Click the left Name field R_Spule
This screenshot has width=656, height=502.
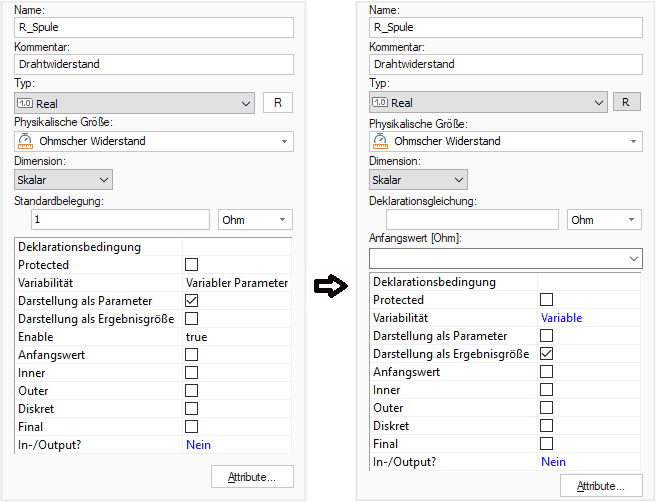tap(153, 27)
